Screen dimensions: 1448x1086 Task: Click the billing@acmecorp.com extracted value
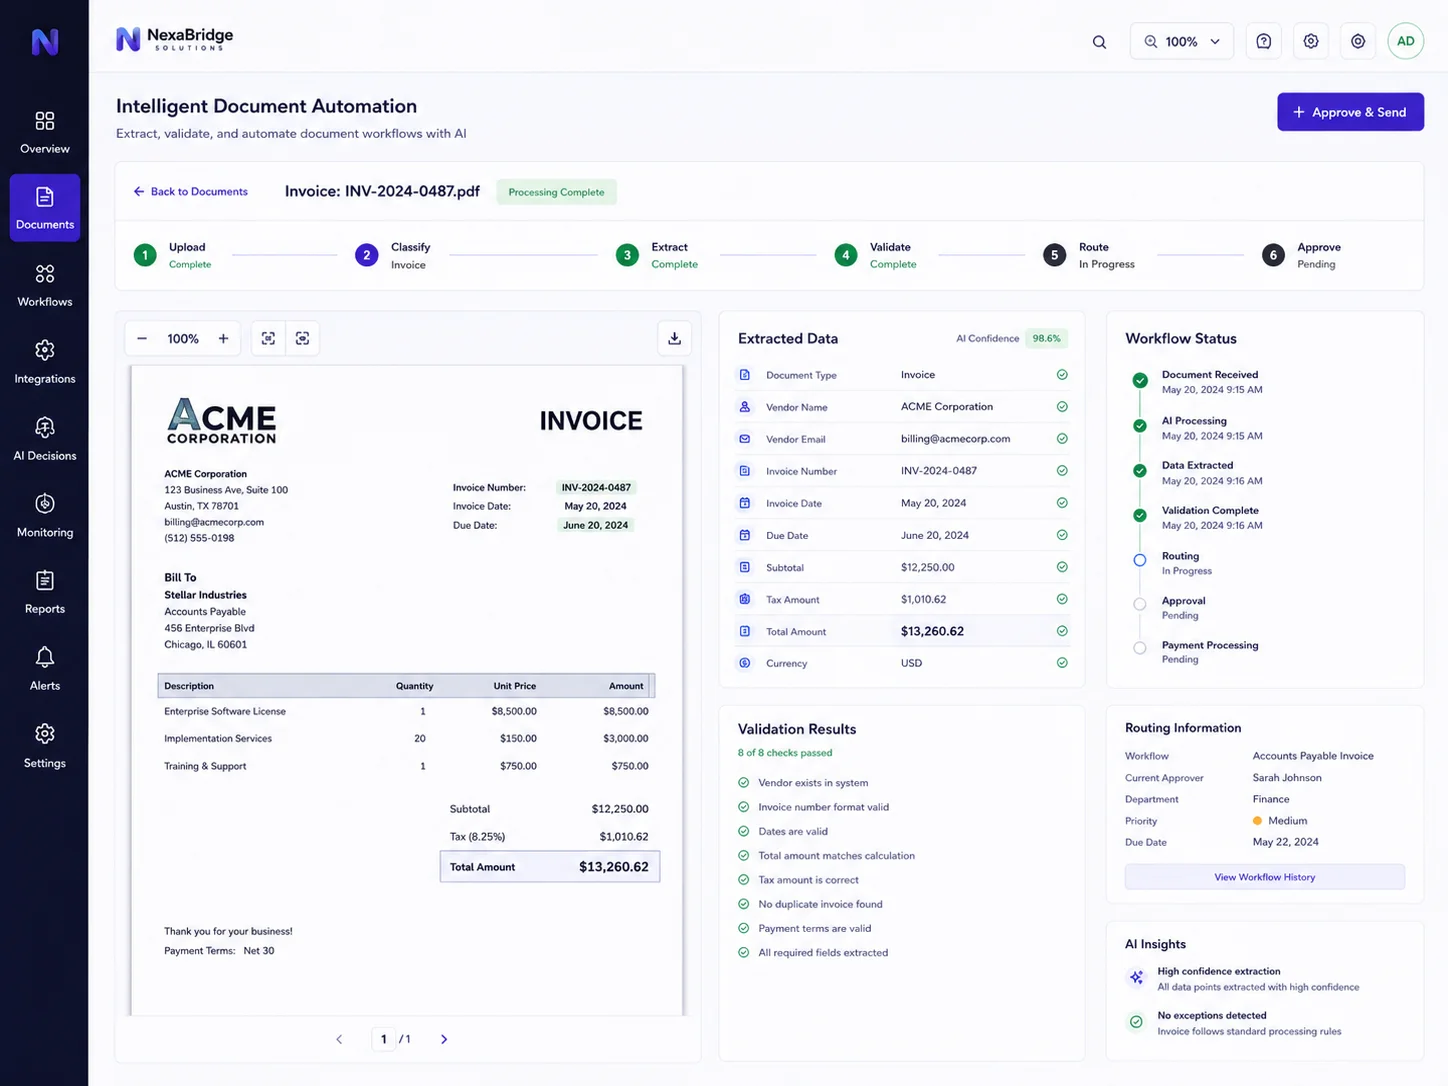pos(955,439)
